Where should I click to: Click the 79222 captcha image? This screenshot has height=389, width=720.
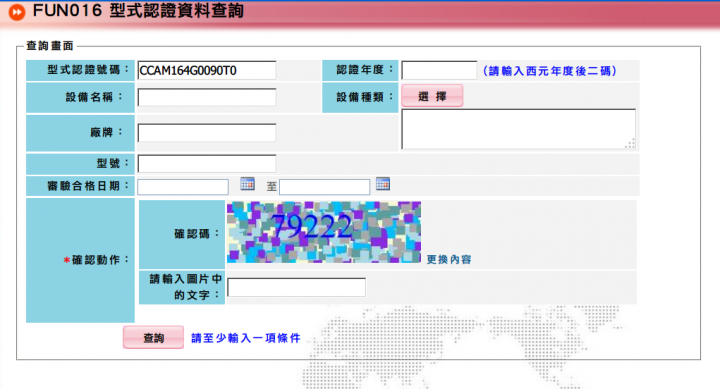click(x=324, y=232)
